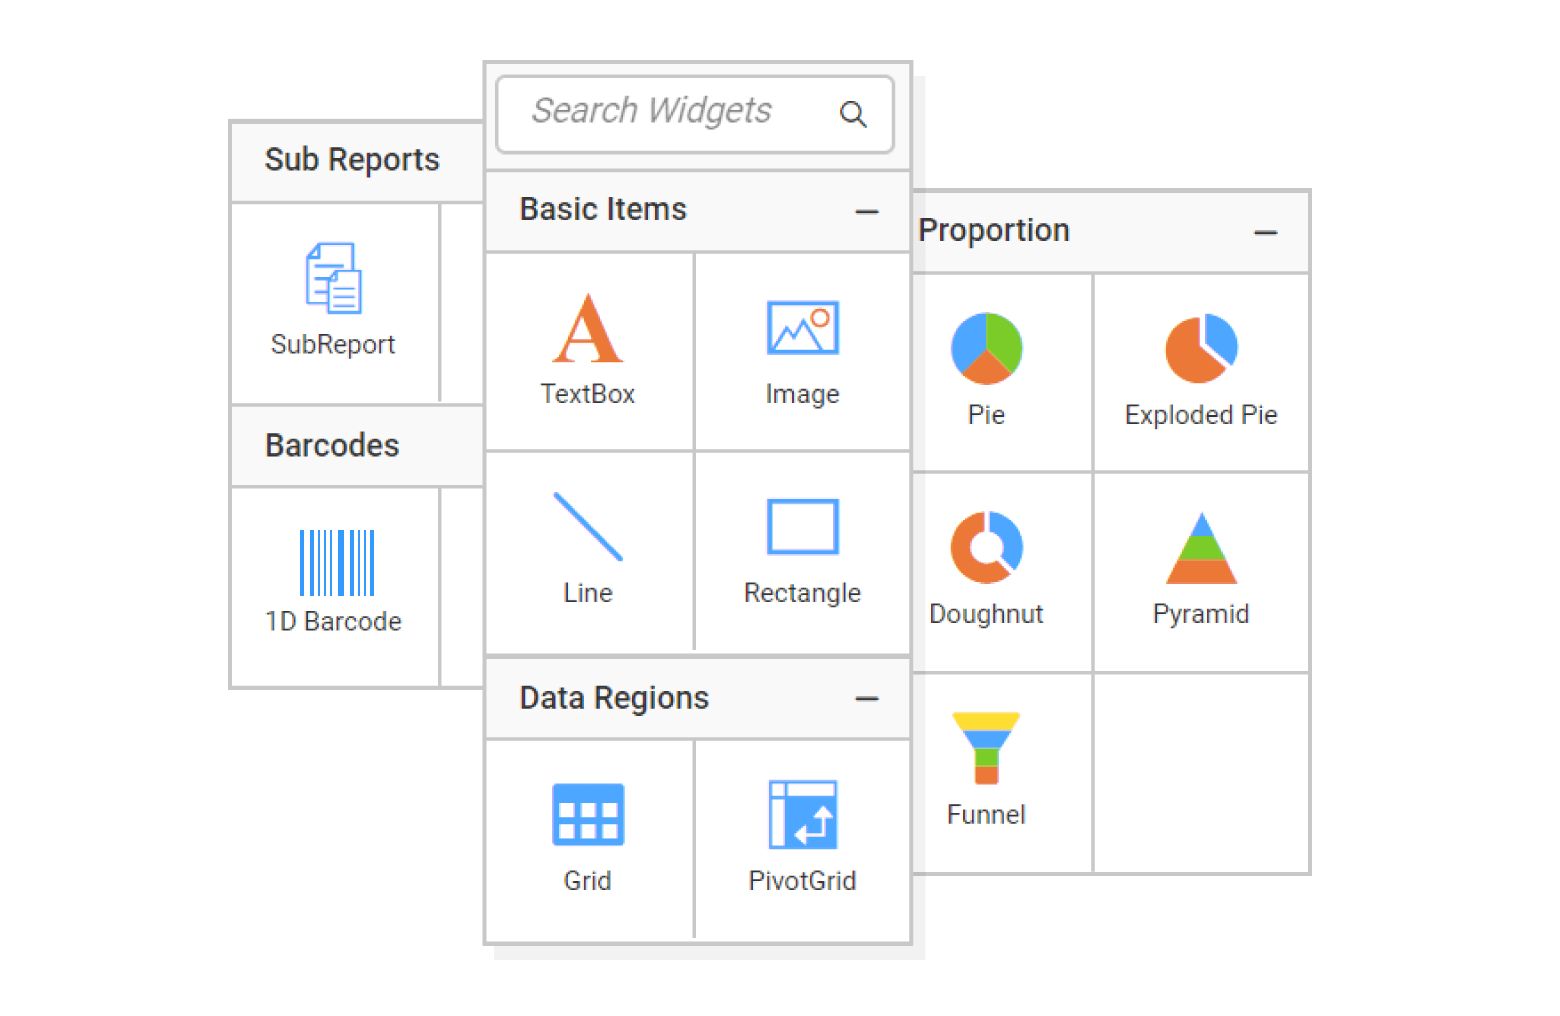Click the search magnifier icon
The width and height of the screenshot is (1560, 1016).
[853, 114]
